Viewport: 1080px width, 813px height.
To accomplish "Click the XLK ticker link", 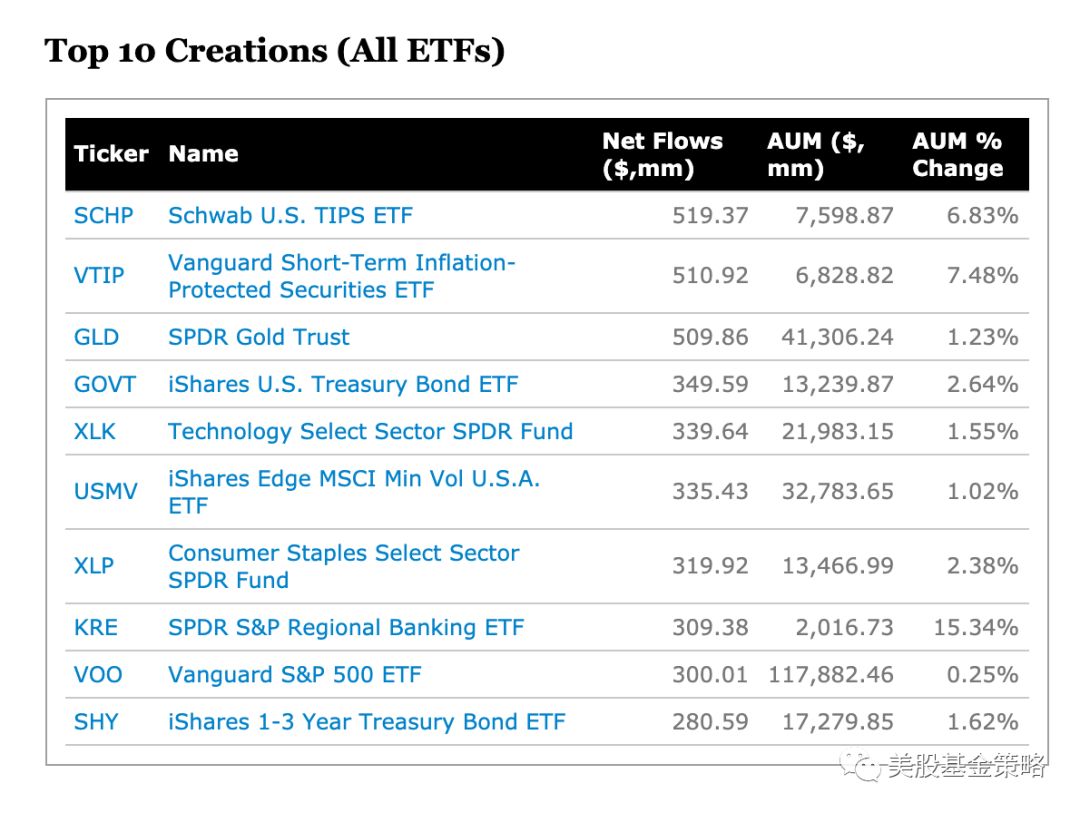I will tap(94, 431).
